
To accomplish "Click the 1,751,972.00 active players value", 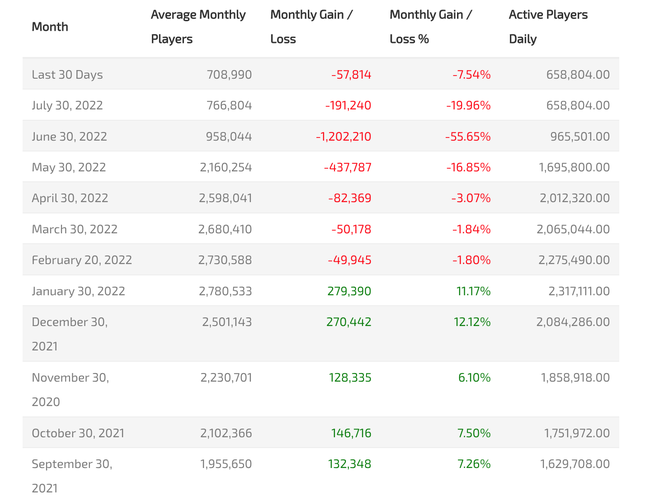I will point(577,434).
